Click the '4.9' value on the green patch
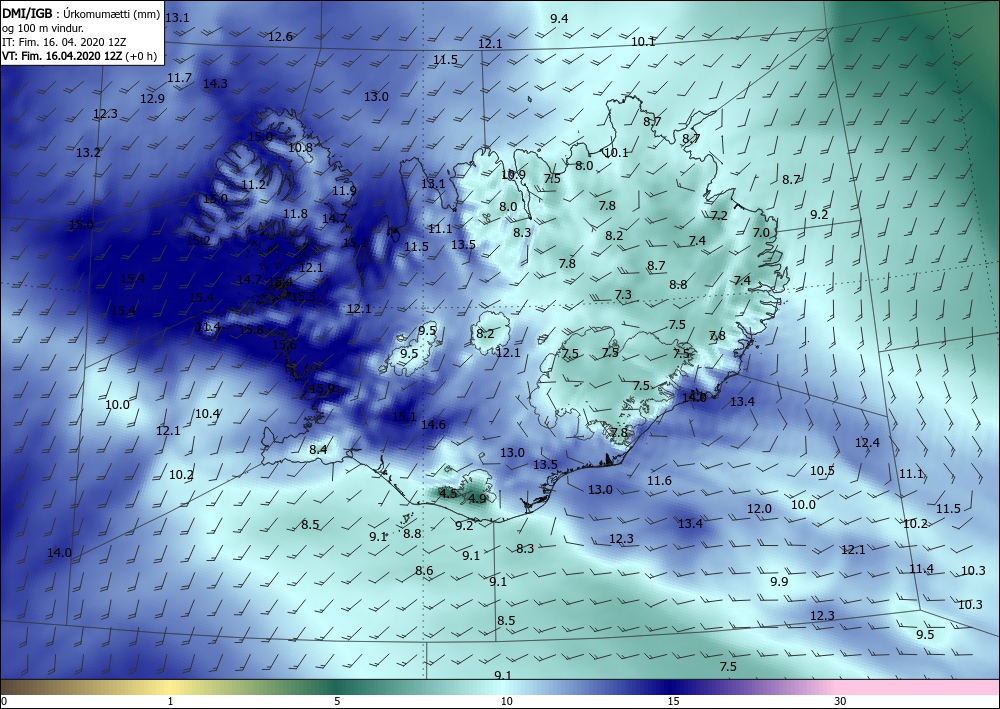The image size is (1000, 709). (x=478, y=499)
